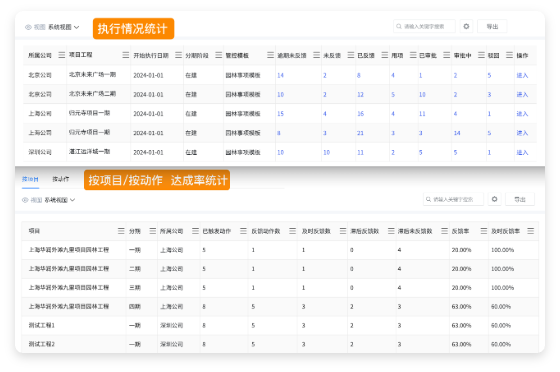Select the 二期 cell of 上海华润外滩九里项目
Image resolution: width=560 pixels, height=372 pixels.
pos(135,269)
